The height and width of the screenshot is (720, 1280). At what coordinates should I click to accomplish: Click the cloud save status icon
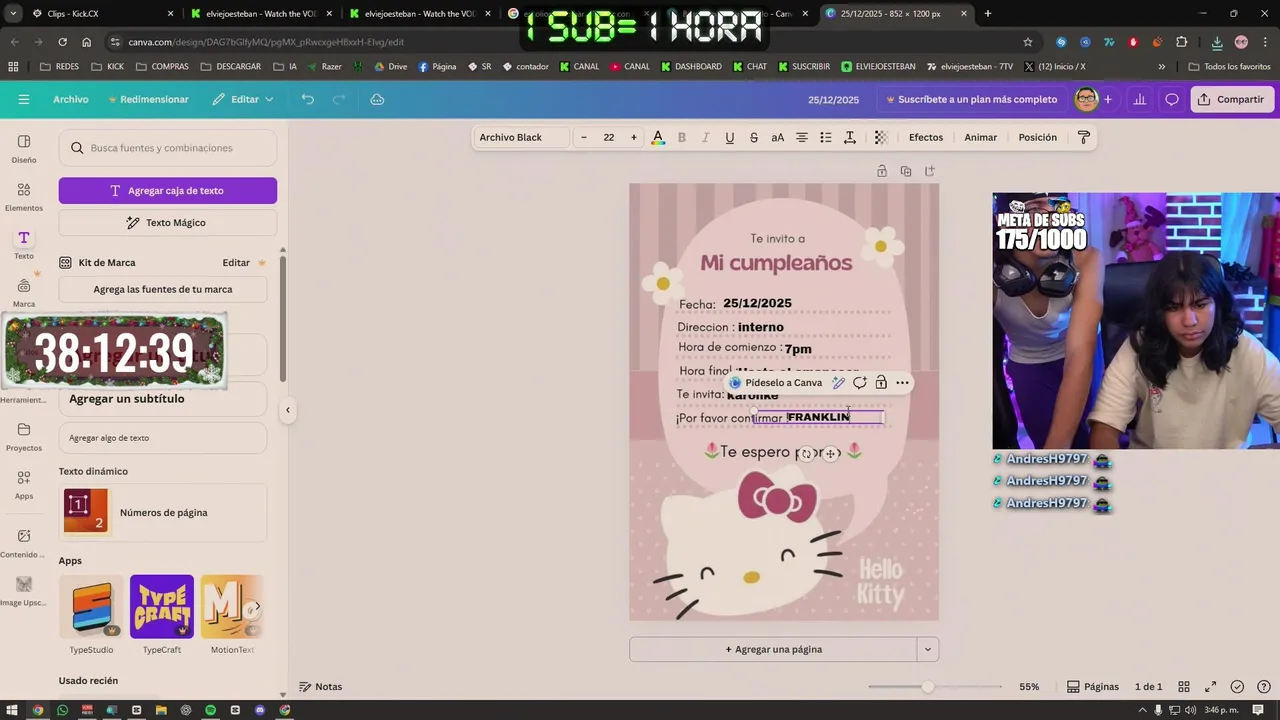pos(377,99)
